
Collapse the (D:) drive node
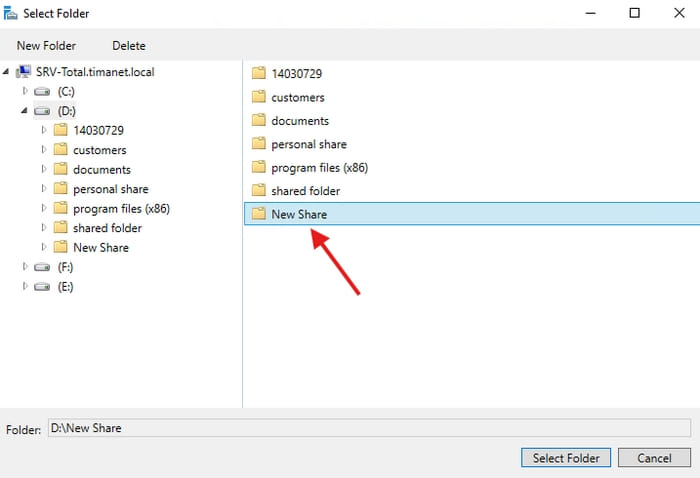25,110
